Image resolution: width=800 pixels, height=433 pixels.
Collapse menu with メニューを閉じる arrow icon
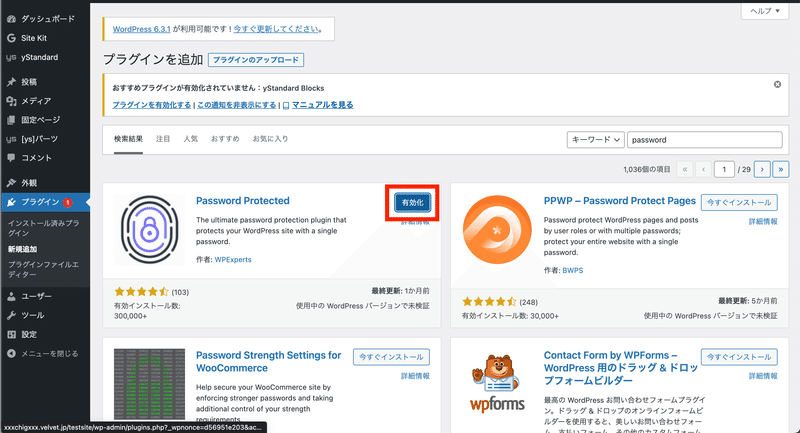click(11, 353)
